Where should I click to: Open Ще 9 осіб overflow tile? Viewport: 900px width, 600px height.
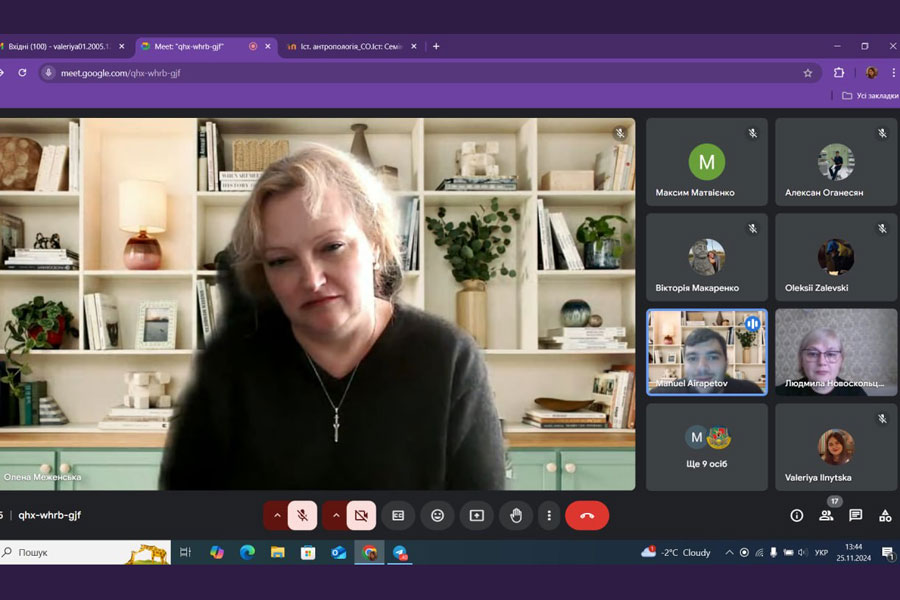coord(707,447)
